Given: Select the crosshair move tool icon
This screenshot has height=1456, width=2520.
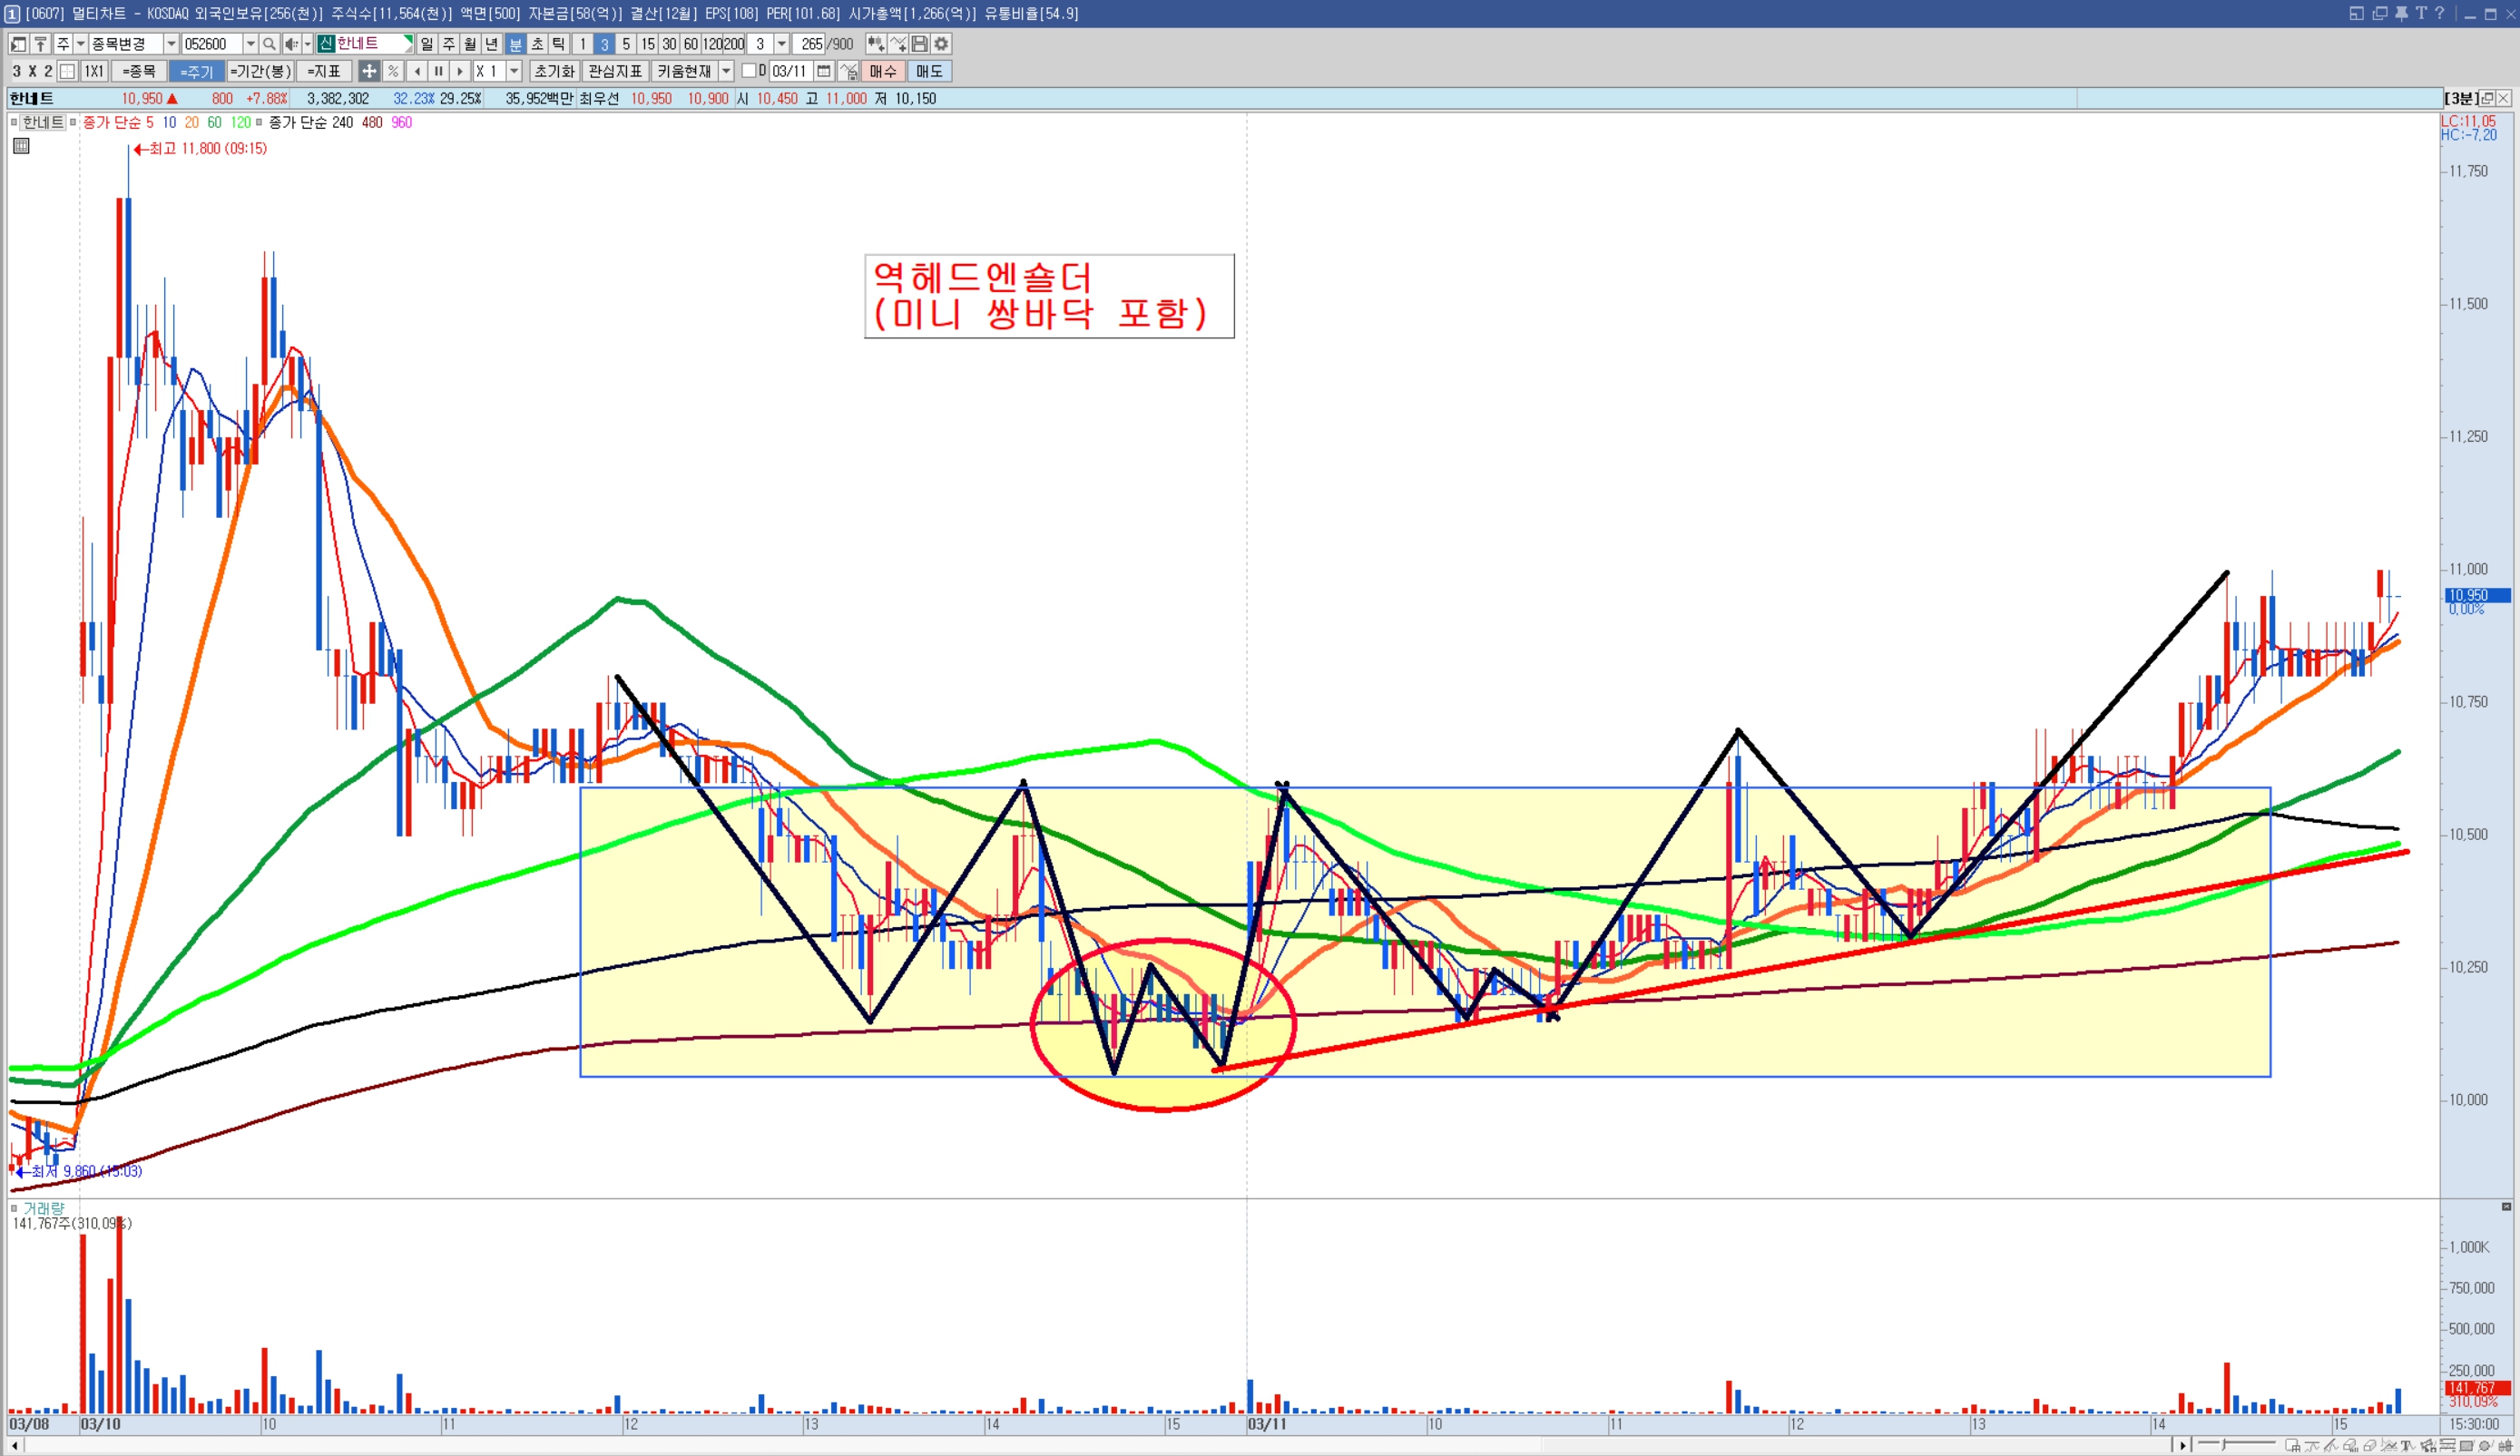Looking at the screenshot, I should 369,71.
